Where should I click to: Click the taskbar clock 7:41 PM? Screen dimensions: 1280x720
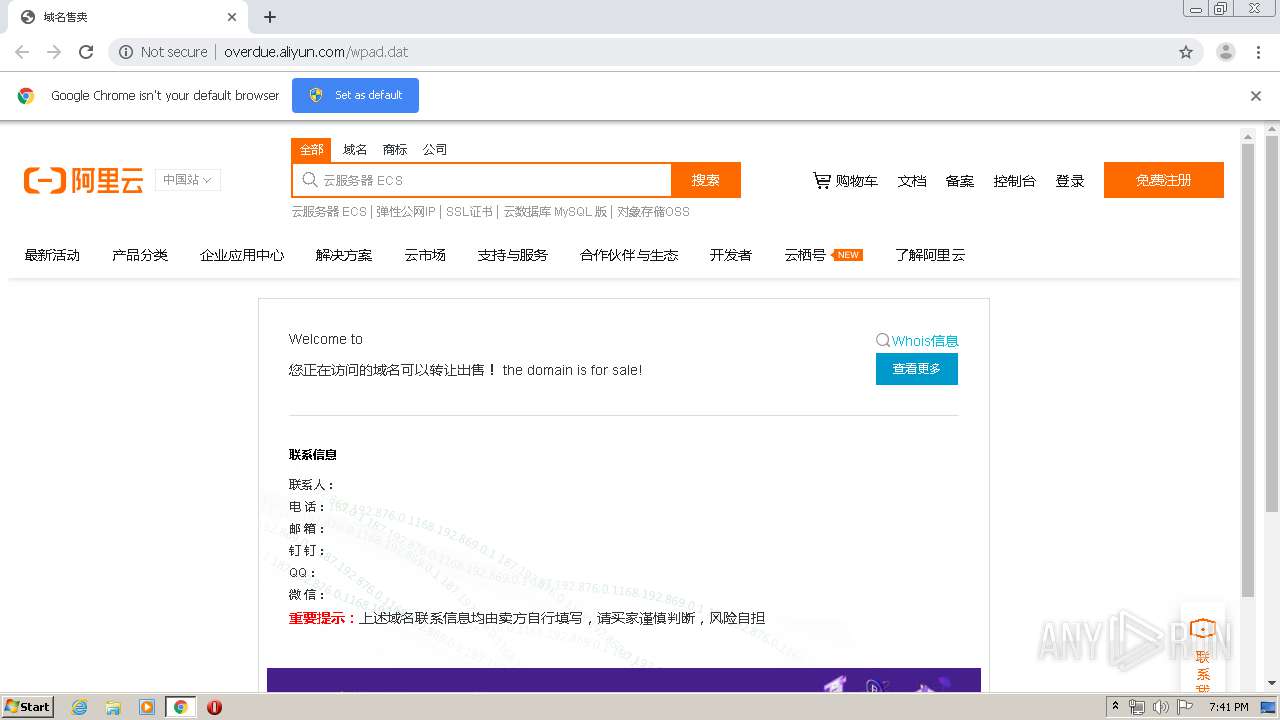[1228, 707]
